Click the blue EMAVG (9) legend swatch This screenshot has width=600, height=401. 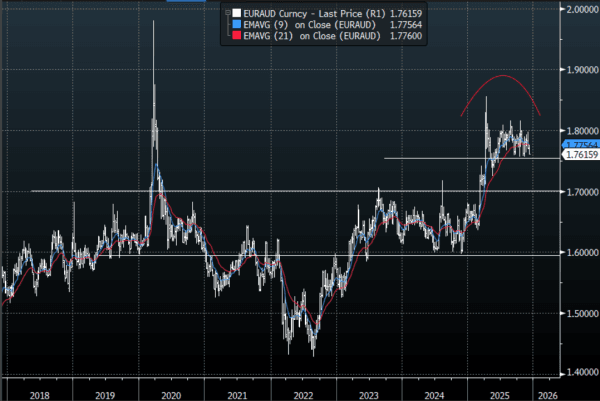(237, 24)
